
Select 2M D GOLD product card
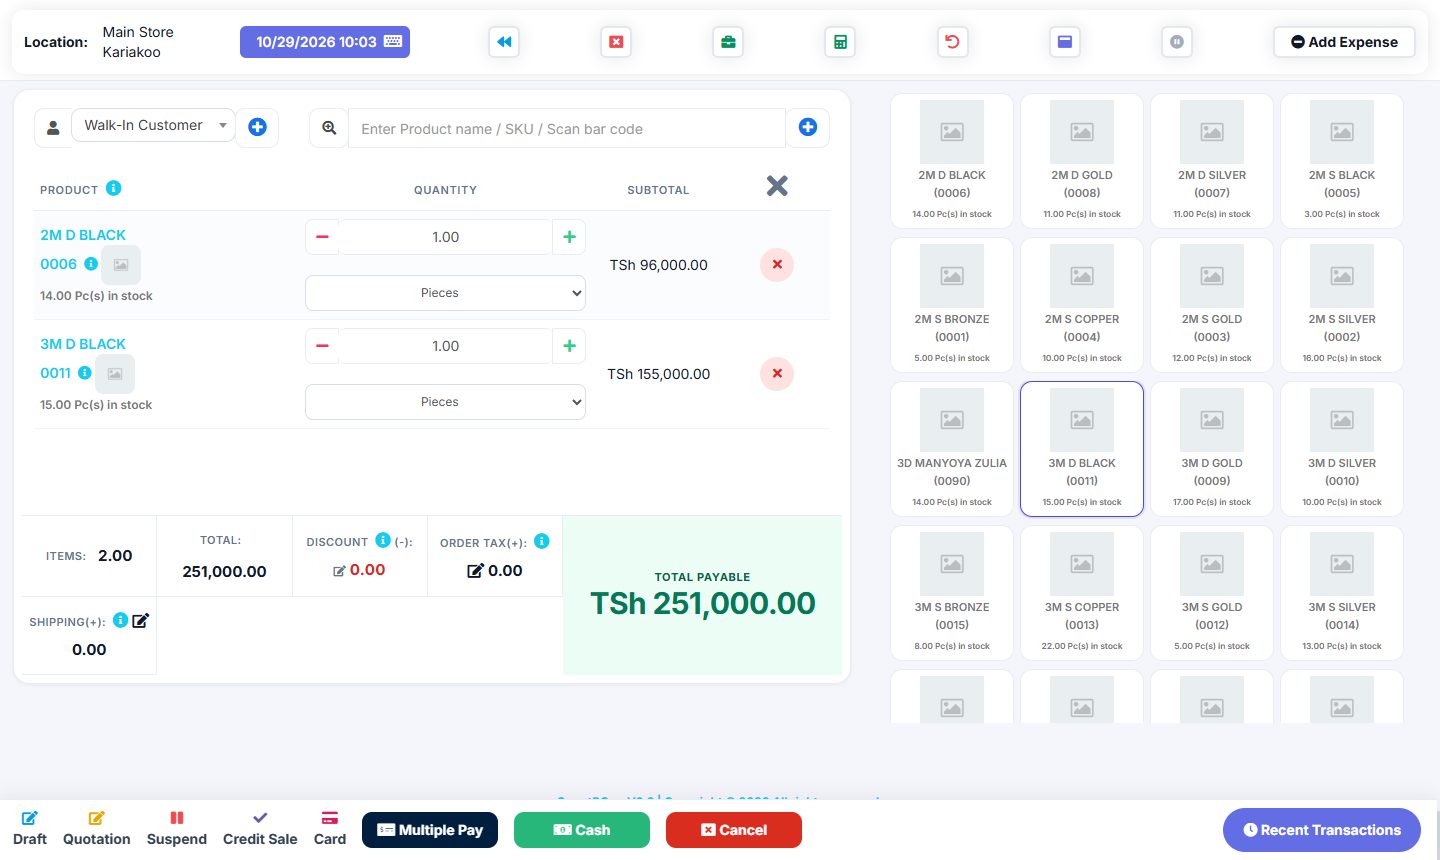1082,162
